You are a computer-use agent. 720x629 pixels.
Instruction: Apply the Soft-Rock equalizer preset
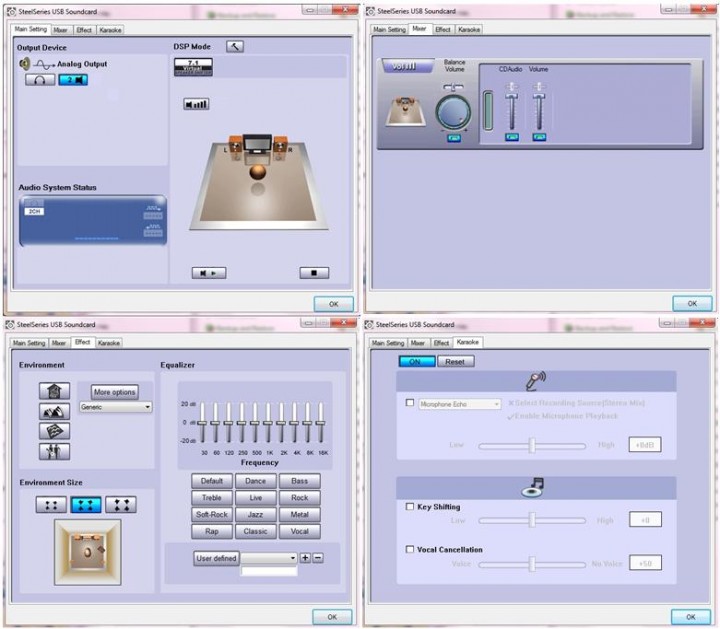[212, 515]
